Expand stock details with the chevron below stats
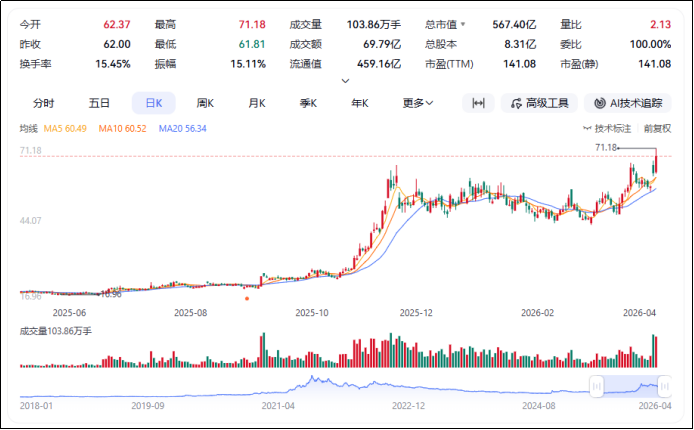The height and width of the screenshot is (430, 694). [x=346, y=80]
